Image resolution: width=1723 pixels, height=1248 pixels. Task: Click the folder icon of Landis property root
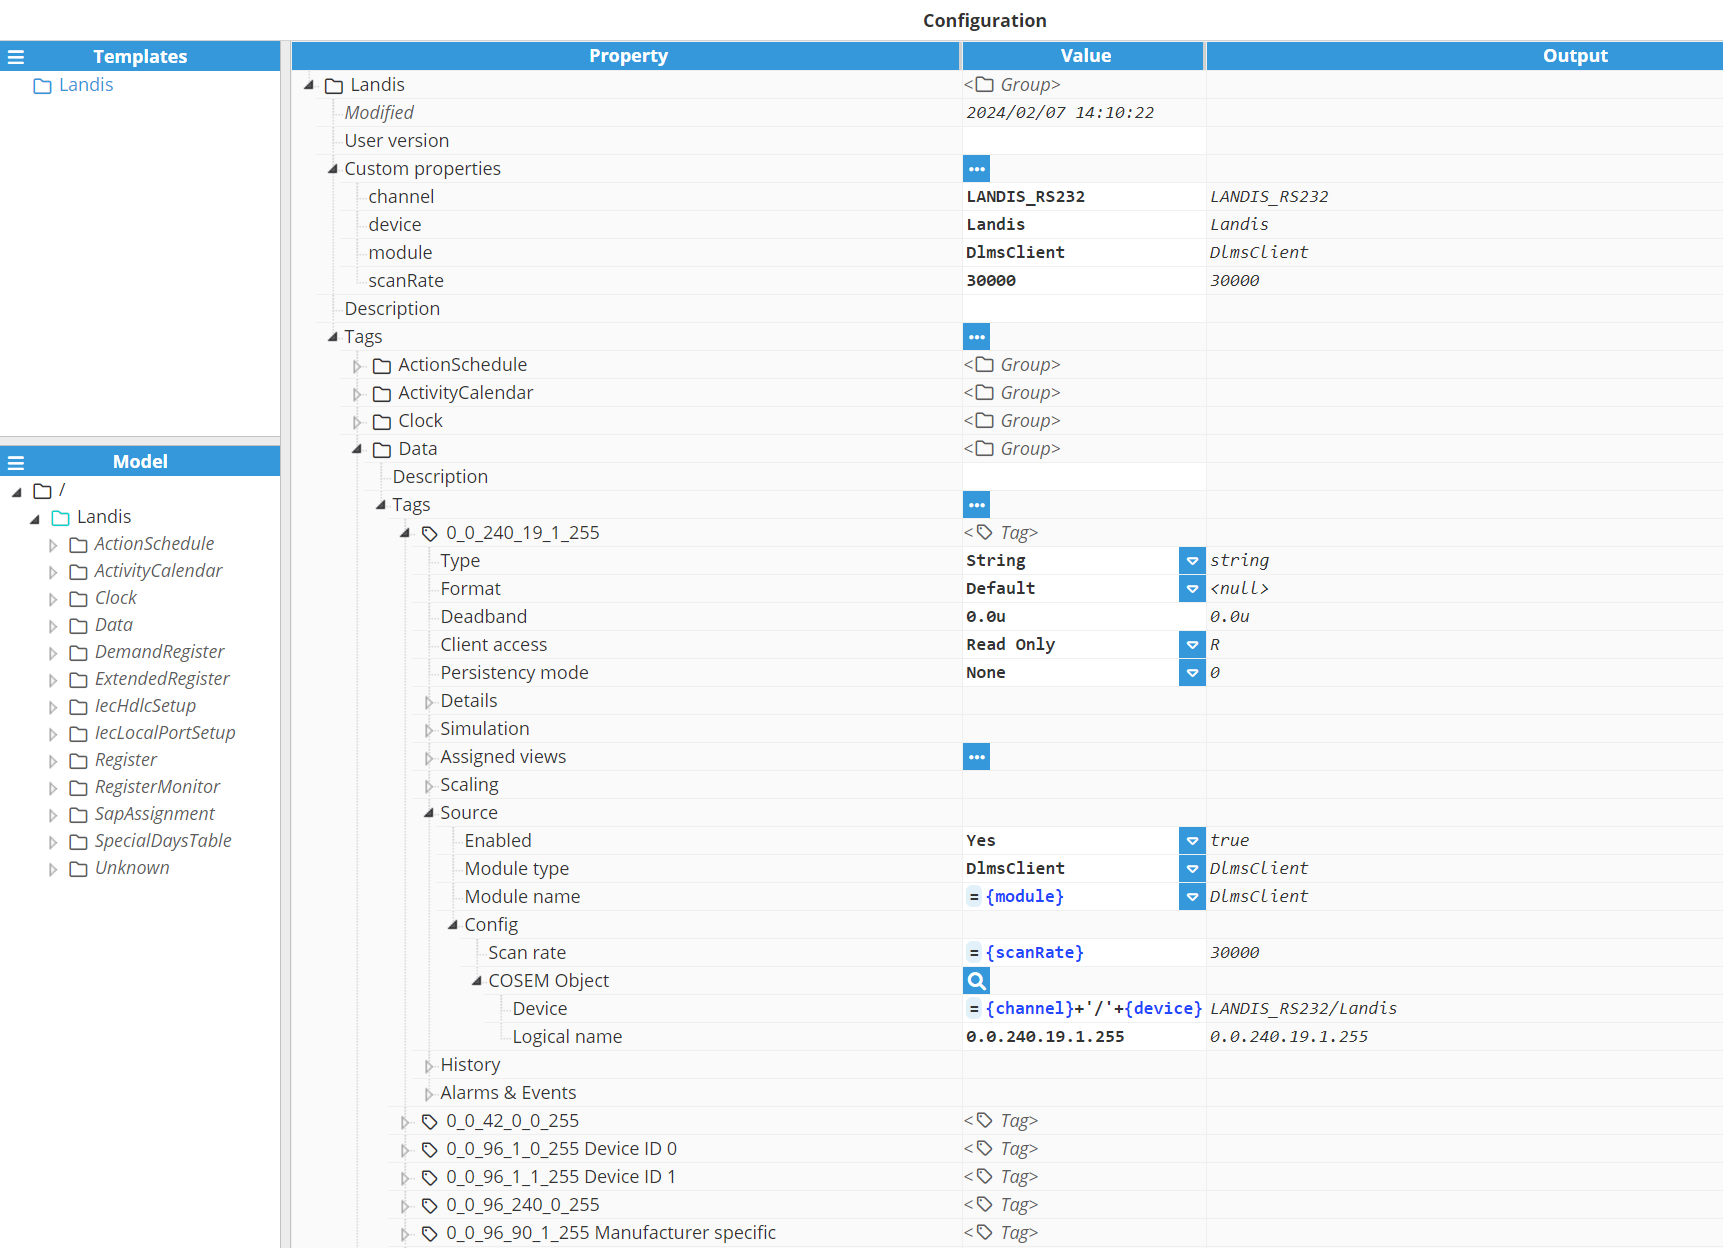(x=334, y=86)
